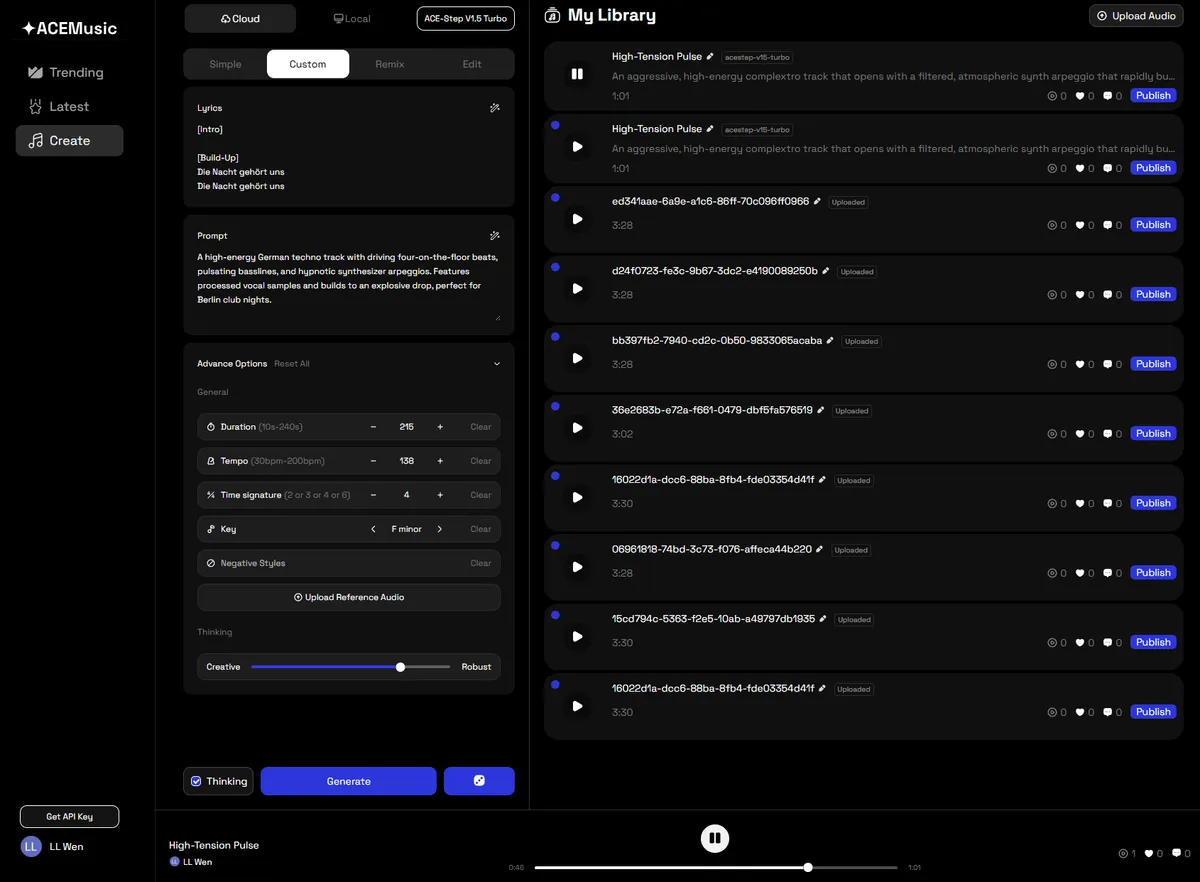Edit name of track d24f0723 with pencil icon
1200x882 pixels.
(x=826, y=271)
